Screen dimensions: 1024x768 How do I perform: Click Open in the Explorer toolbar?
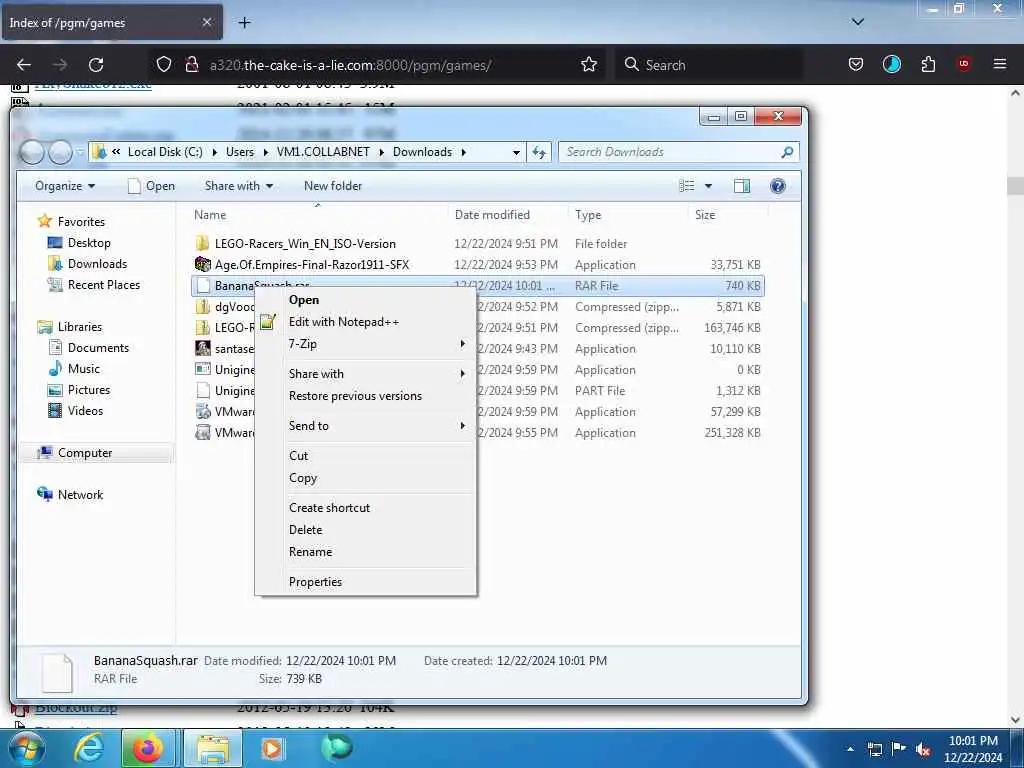click(152, 186)
